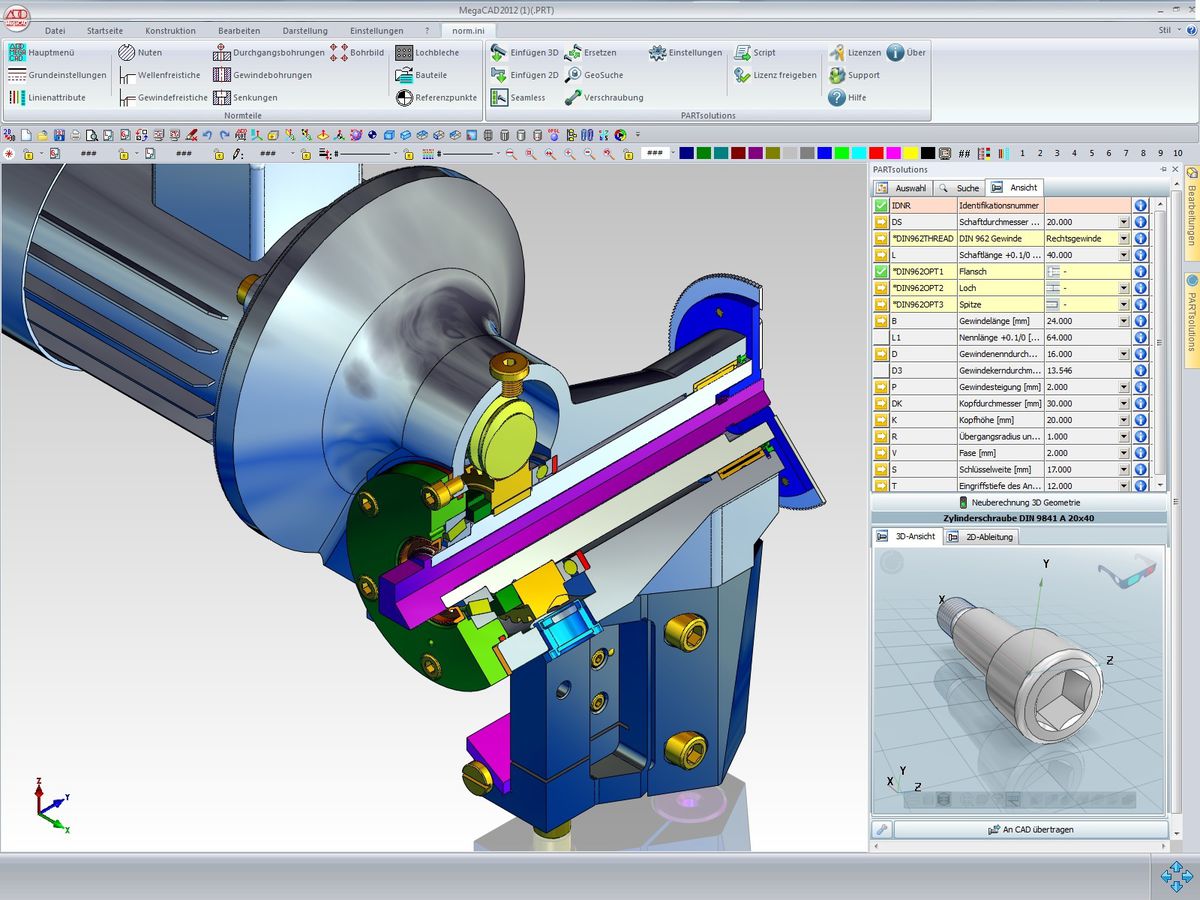1200x900 pixels.
Task: Click Einfügen 2D in PARTsolutions group
Action: pyautogui.click(x=524, y=75)
